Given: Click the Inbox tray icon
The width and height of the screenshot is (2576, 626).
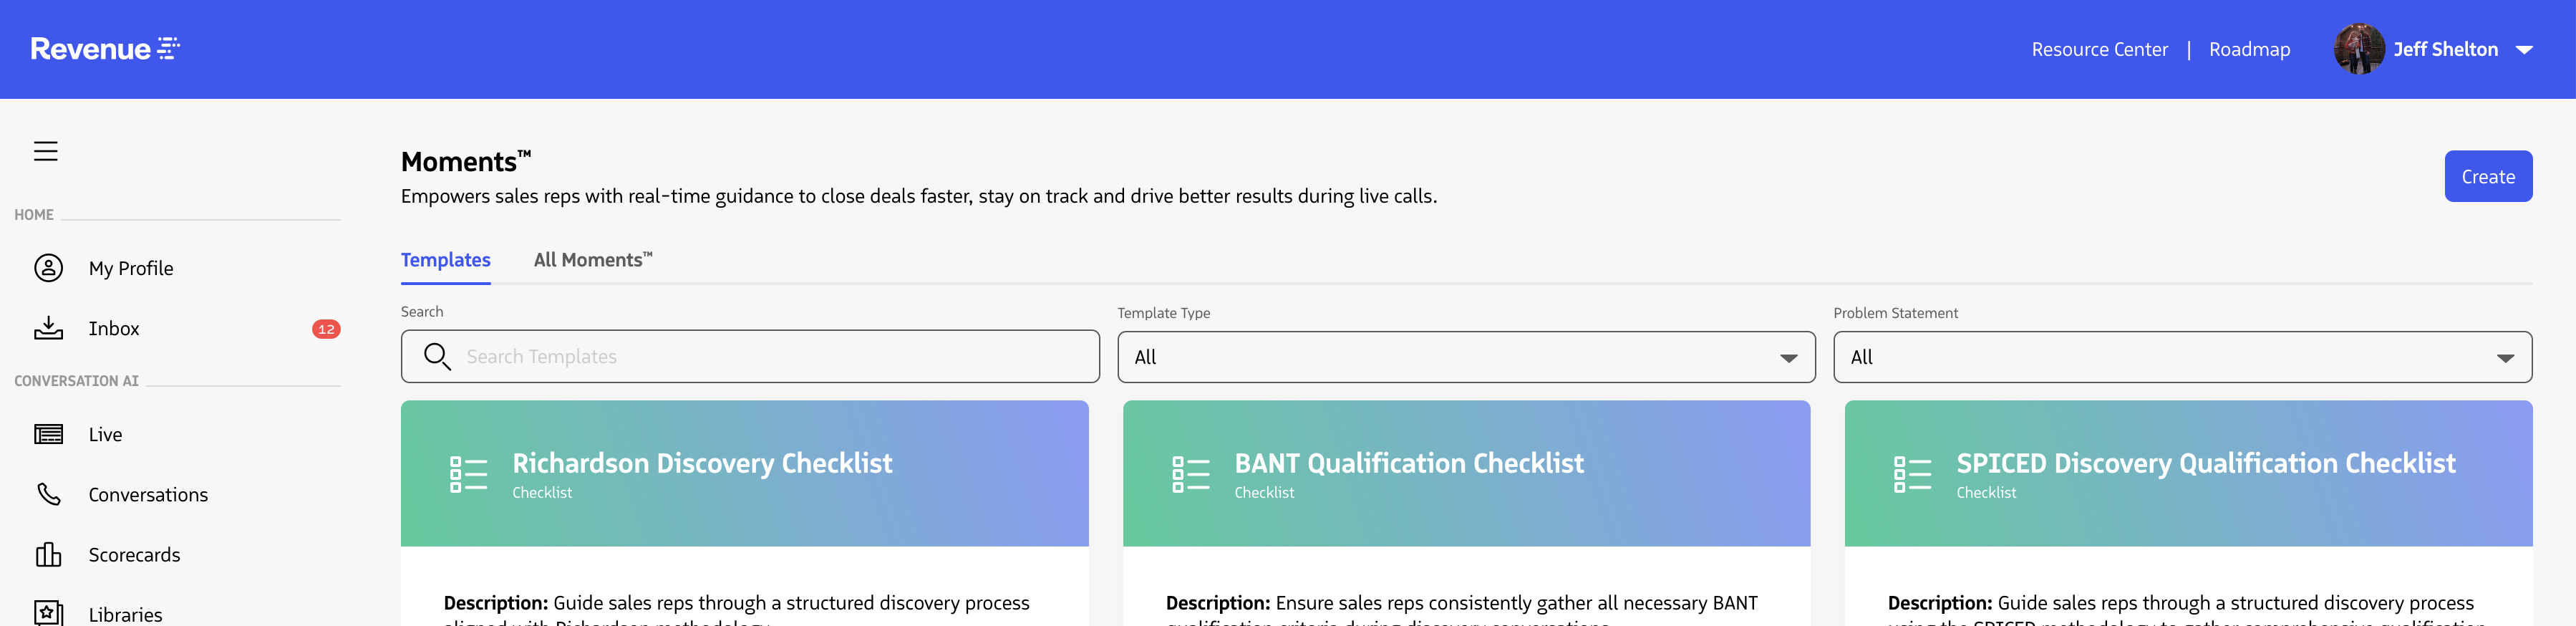Looking at the screenshot, I should 48,328.
